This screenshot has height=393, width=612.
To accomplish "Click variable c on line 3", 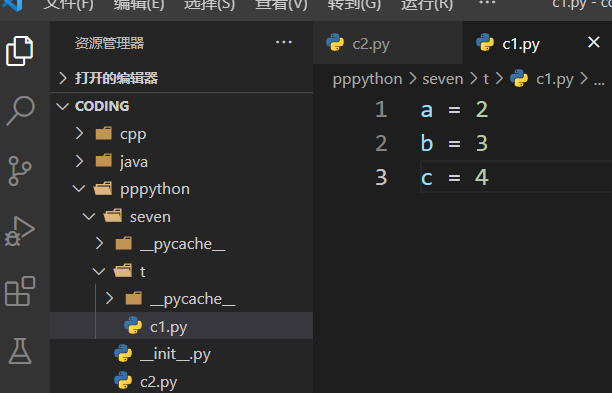I will 427,178.
